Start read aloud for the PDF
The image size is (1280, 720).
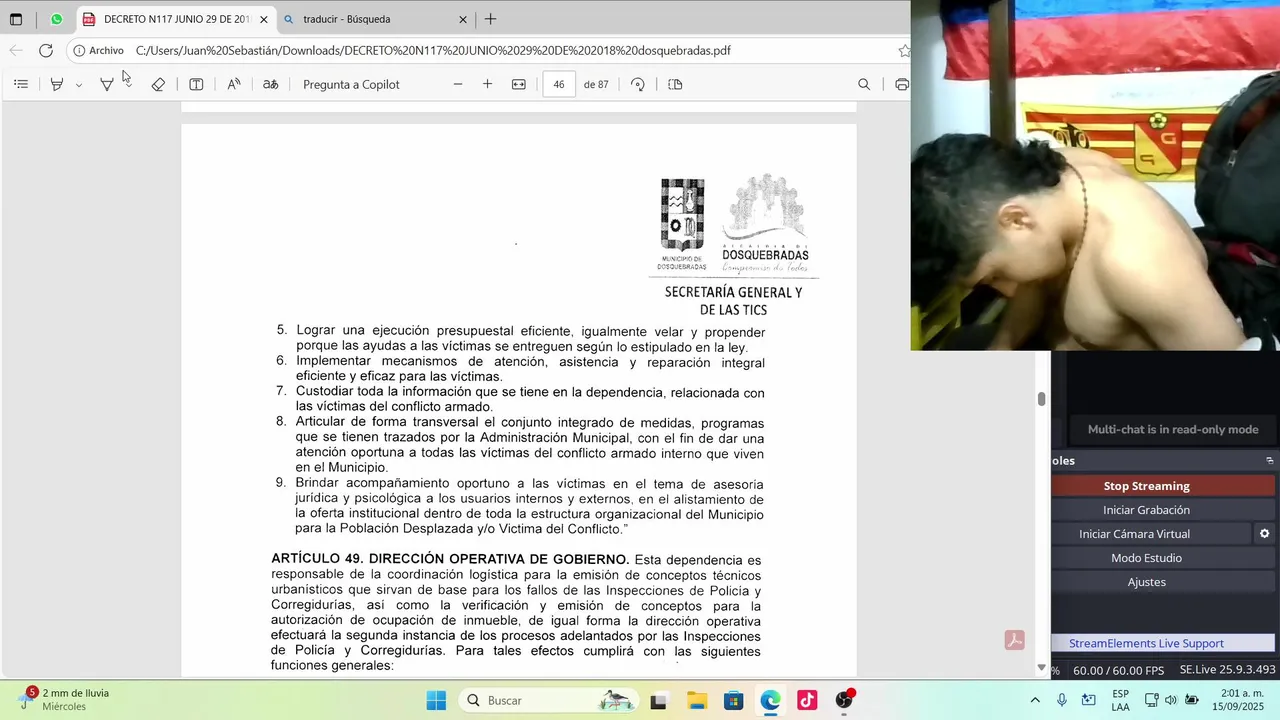click(234, 84)
